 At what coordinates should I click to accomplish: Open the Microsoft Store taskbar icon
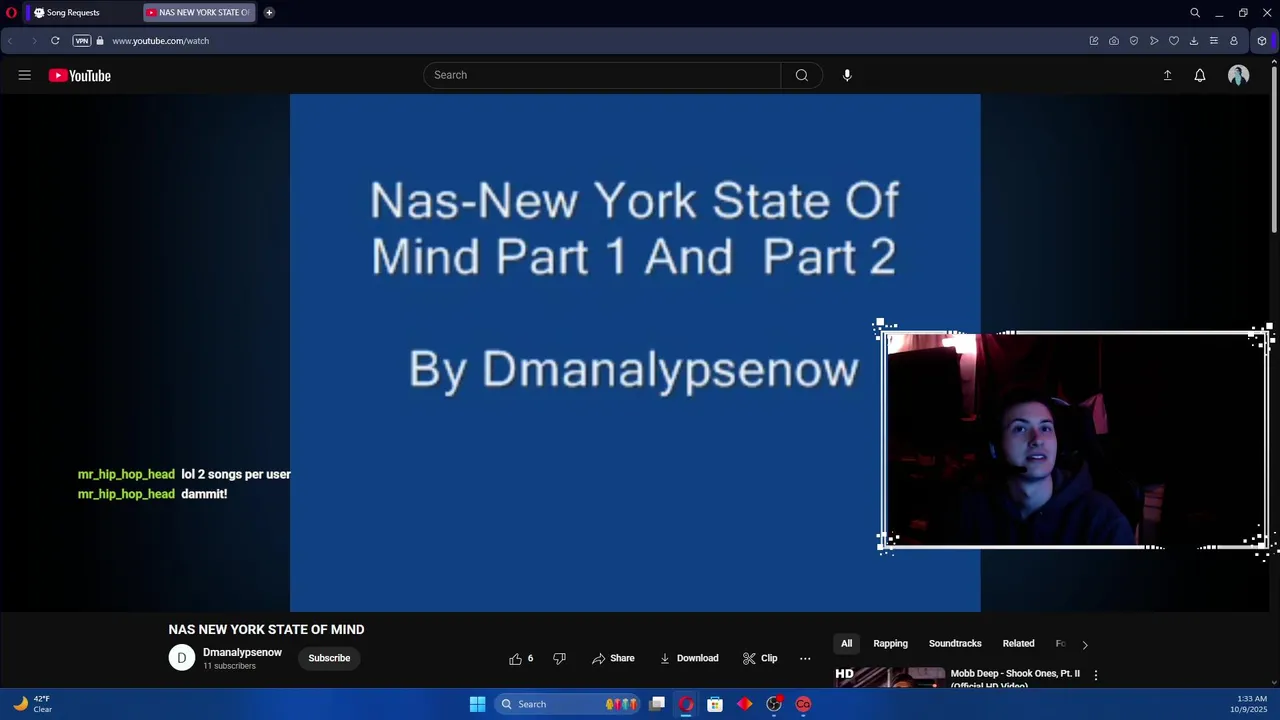coord(715,704)
